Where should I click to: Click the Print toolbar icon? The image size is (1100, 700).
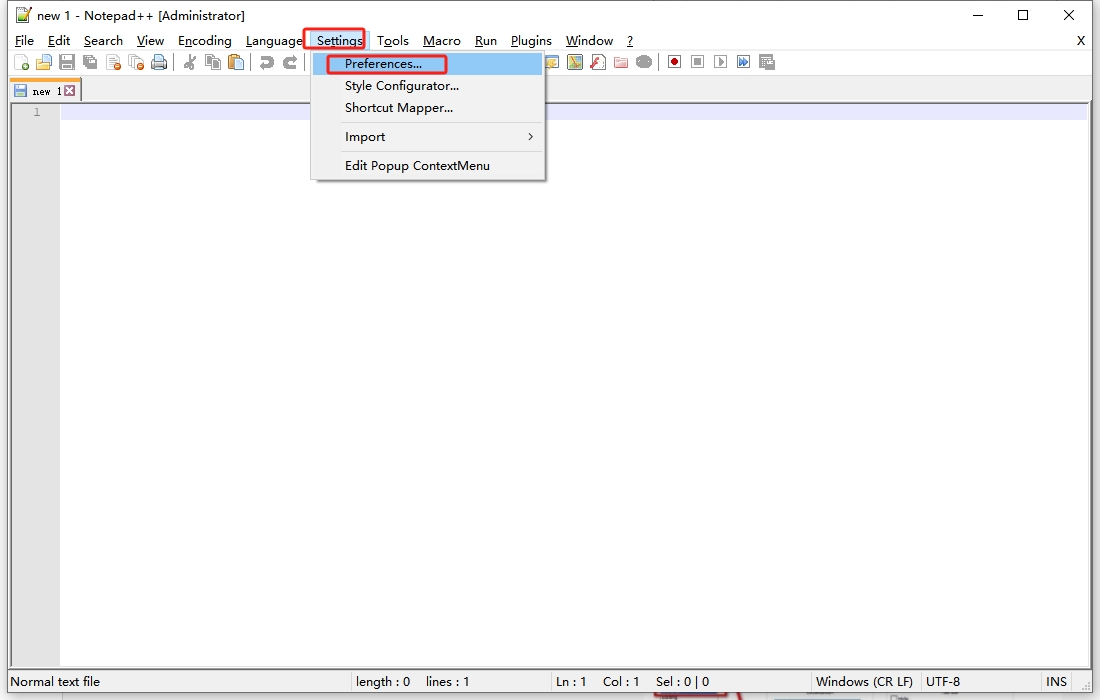point(159,62)
